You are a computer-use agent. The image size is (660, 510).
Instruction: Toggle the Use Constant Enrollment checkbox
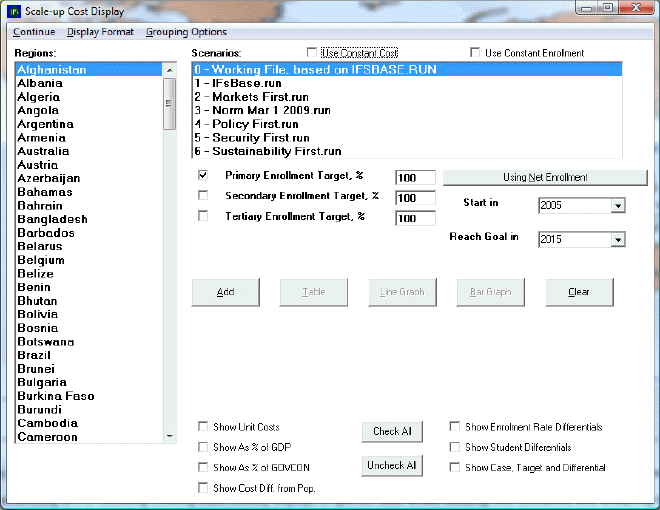[476, 53]
